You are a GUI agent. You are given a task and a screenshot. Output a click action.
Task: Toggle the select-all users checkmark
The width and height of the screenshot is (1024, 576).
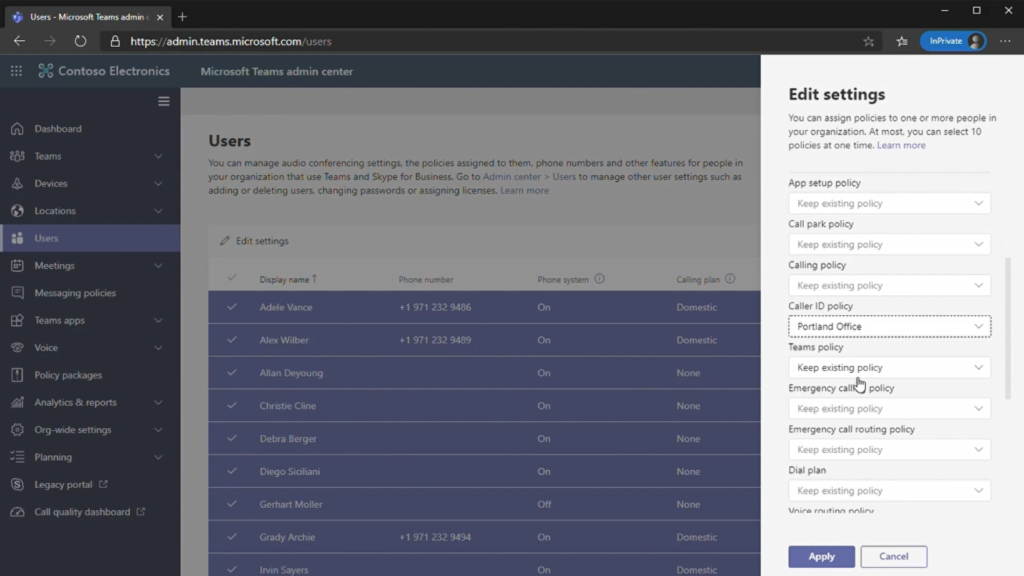point(232,278)
